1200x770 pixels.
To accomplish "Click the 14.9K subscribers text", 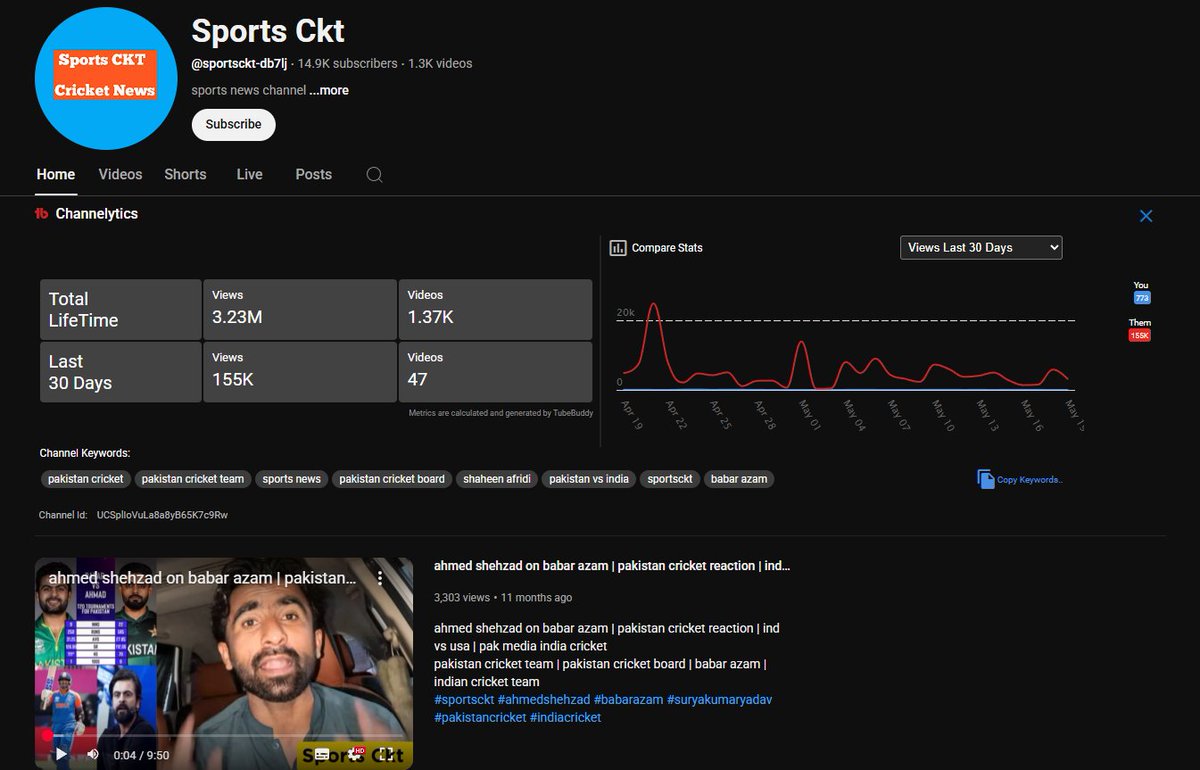I will tap(347, 63).
